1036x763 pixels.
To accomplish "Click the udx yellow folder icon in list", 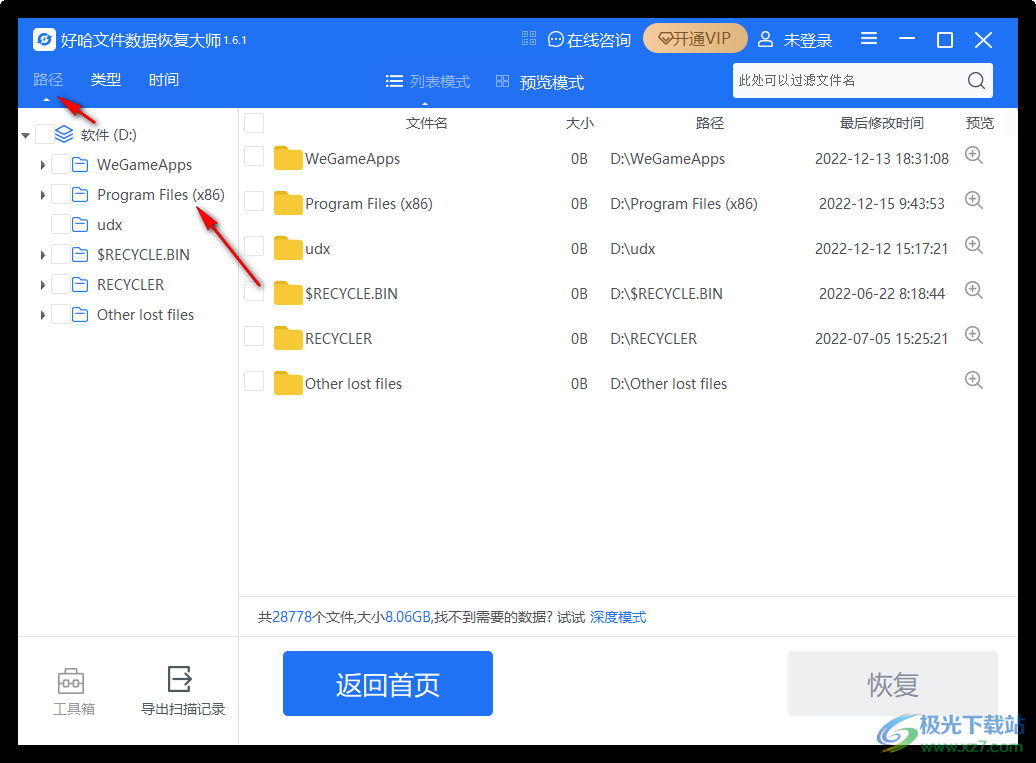I will click(x=288, y=248).
